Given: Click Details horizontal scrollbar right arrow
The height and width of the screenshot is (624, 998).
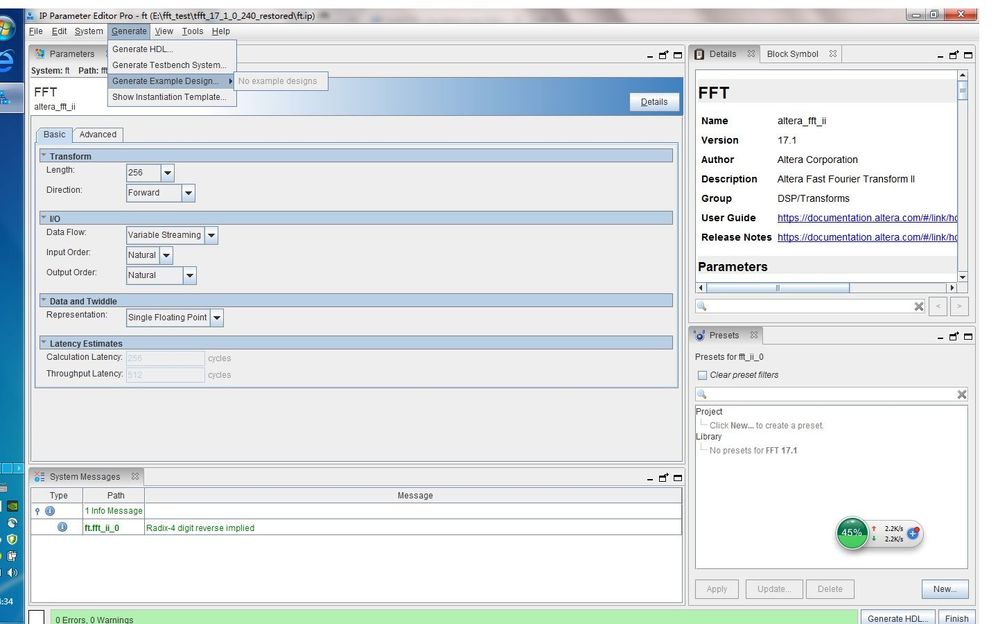Looking at the screenshot, I should (952, 288).
